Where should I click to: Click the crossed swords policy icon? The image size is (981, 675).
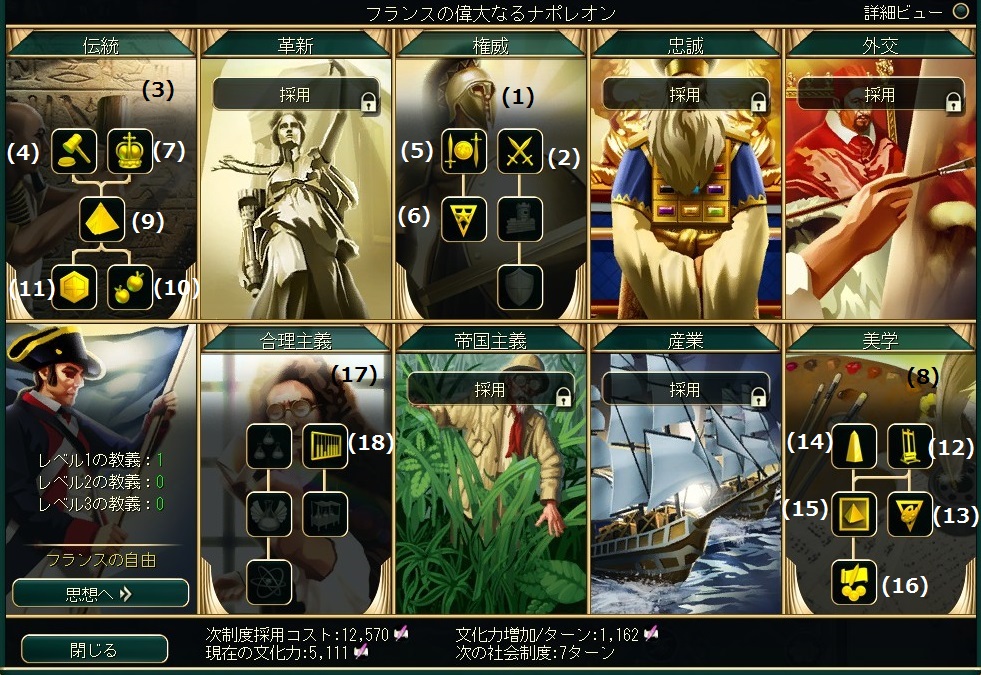pos(520,151)
